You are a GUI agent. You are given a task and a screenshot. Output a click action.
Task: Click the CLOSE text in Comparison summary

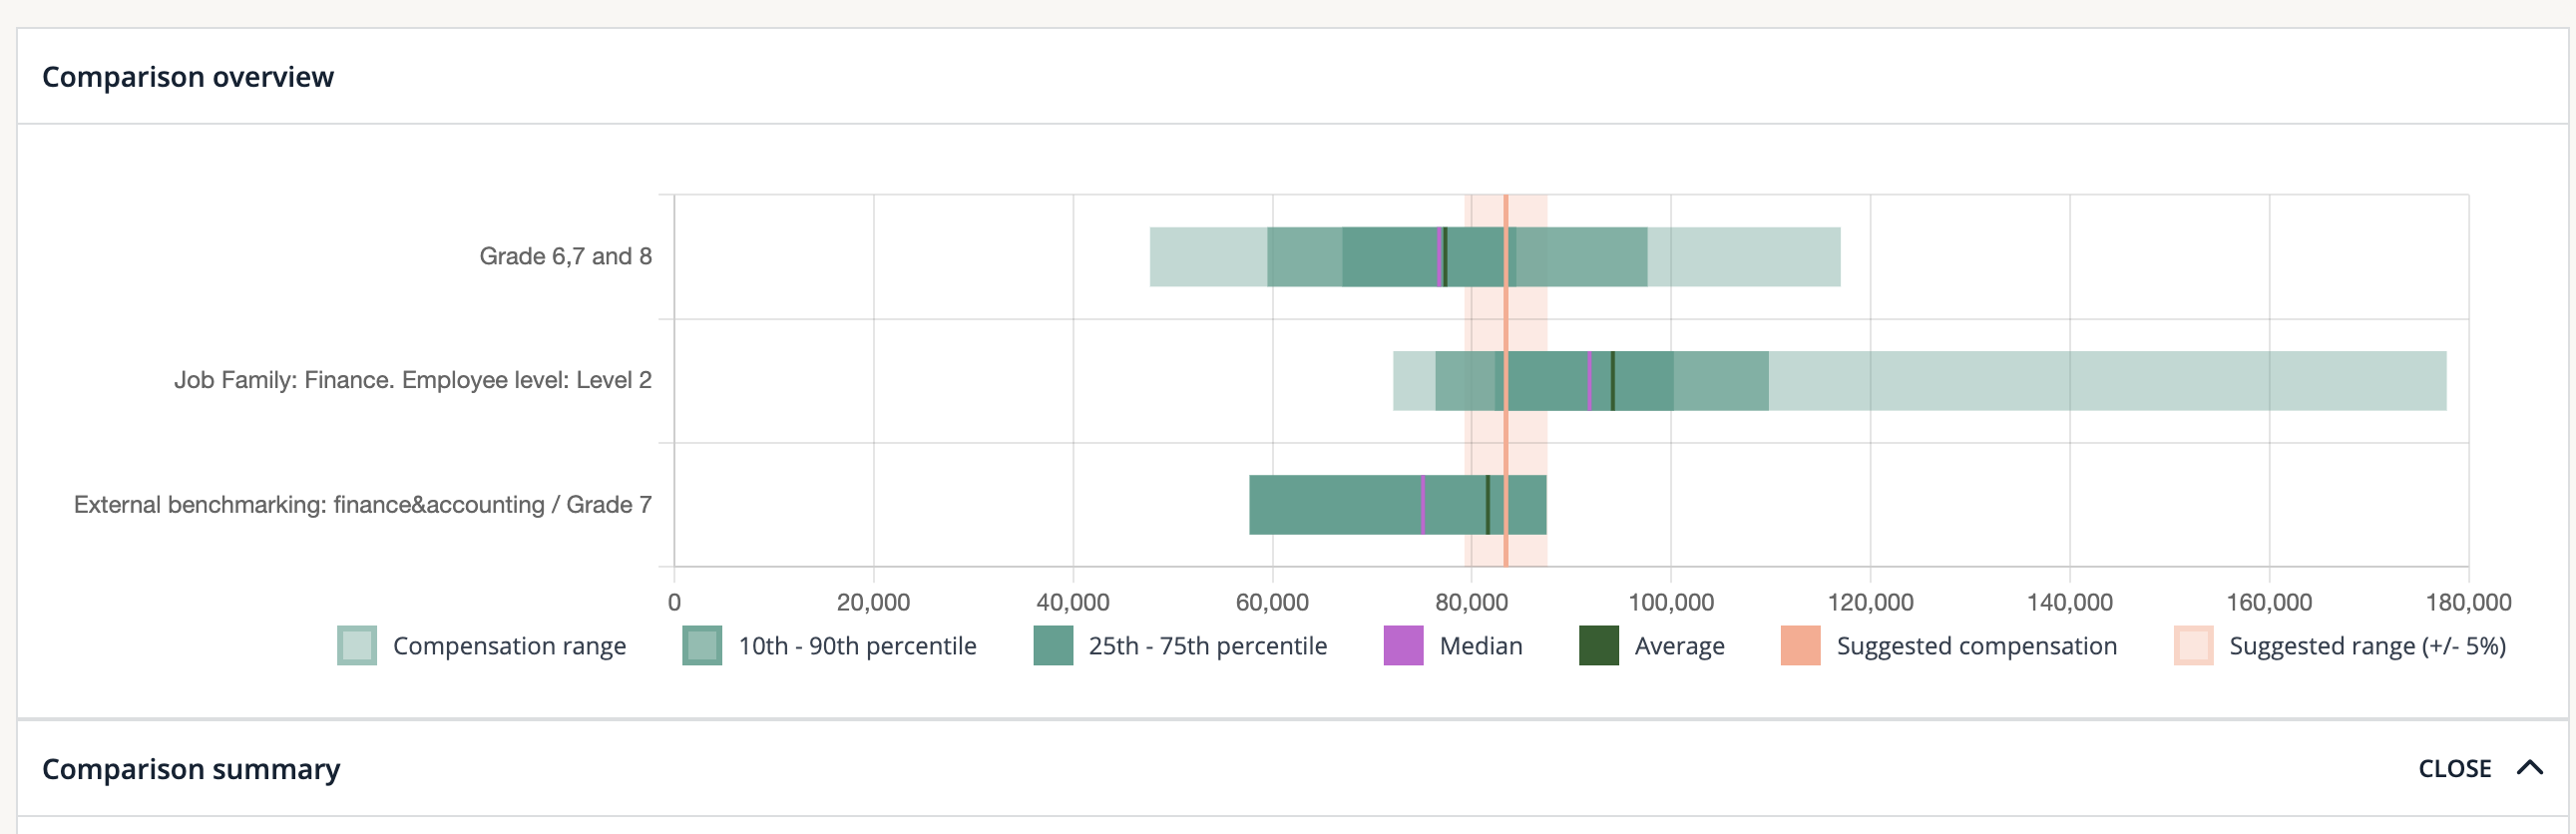2454,769
